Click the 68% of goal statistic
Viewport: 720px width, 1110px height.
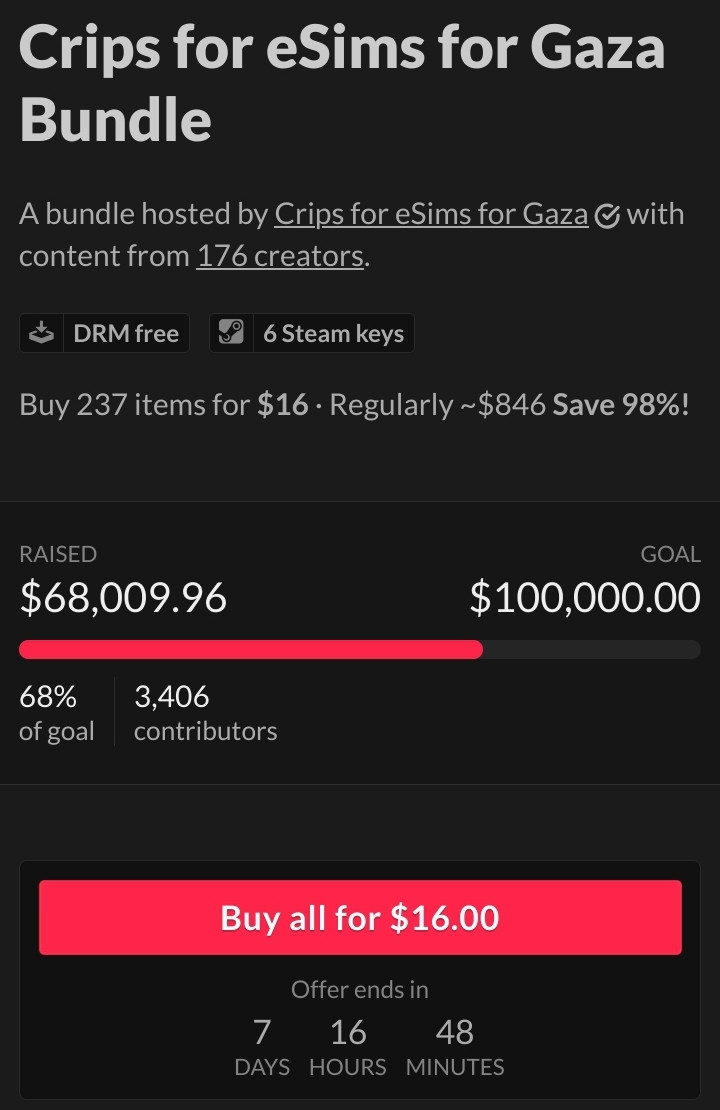pyautogui.click(x=57, y=713)
